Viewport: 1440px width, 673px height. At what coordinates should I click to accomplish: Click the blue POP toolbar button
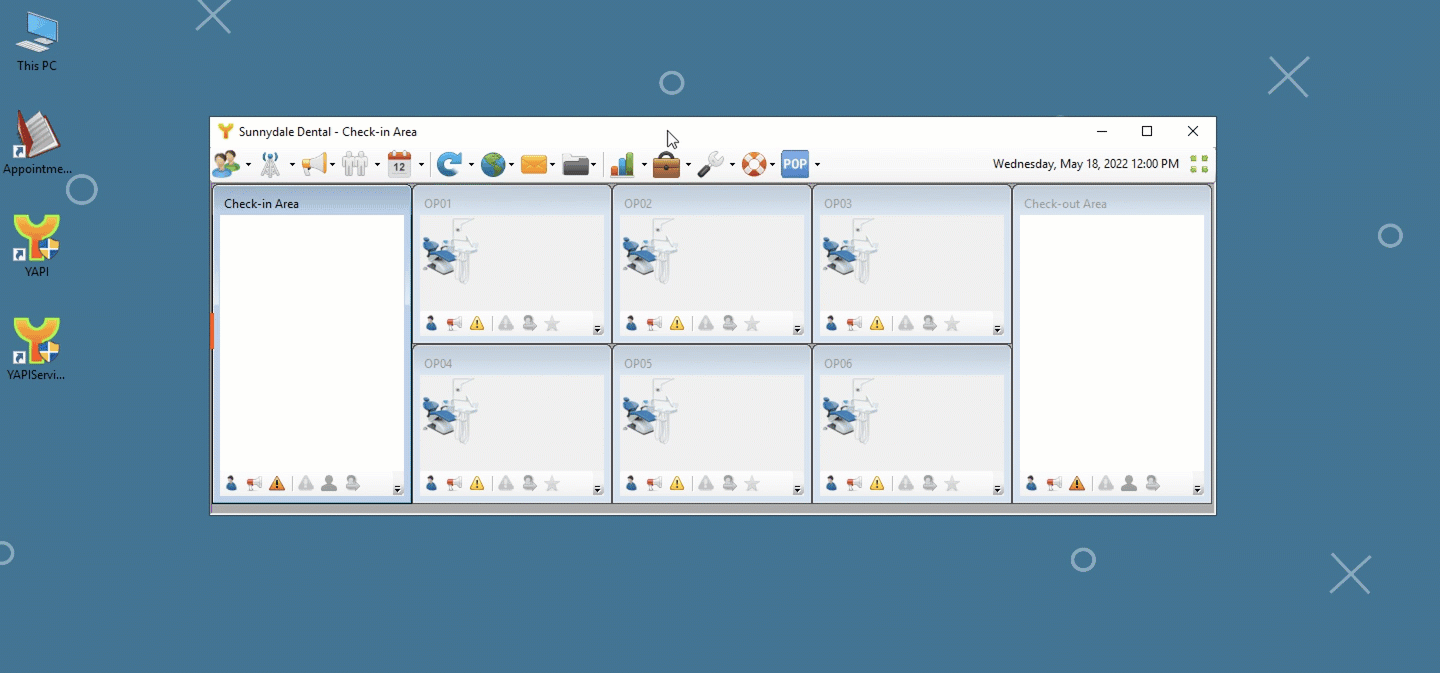[794, 164]
